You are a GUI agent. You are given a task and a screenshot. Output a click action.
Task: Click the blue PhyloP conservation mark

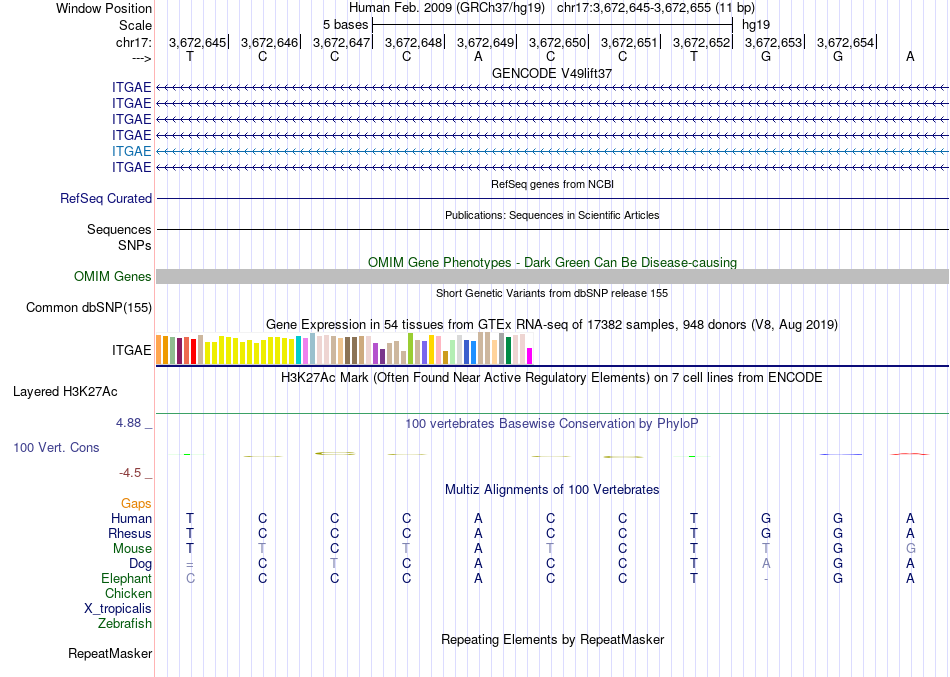coord(841,454)
